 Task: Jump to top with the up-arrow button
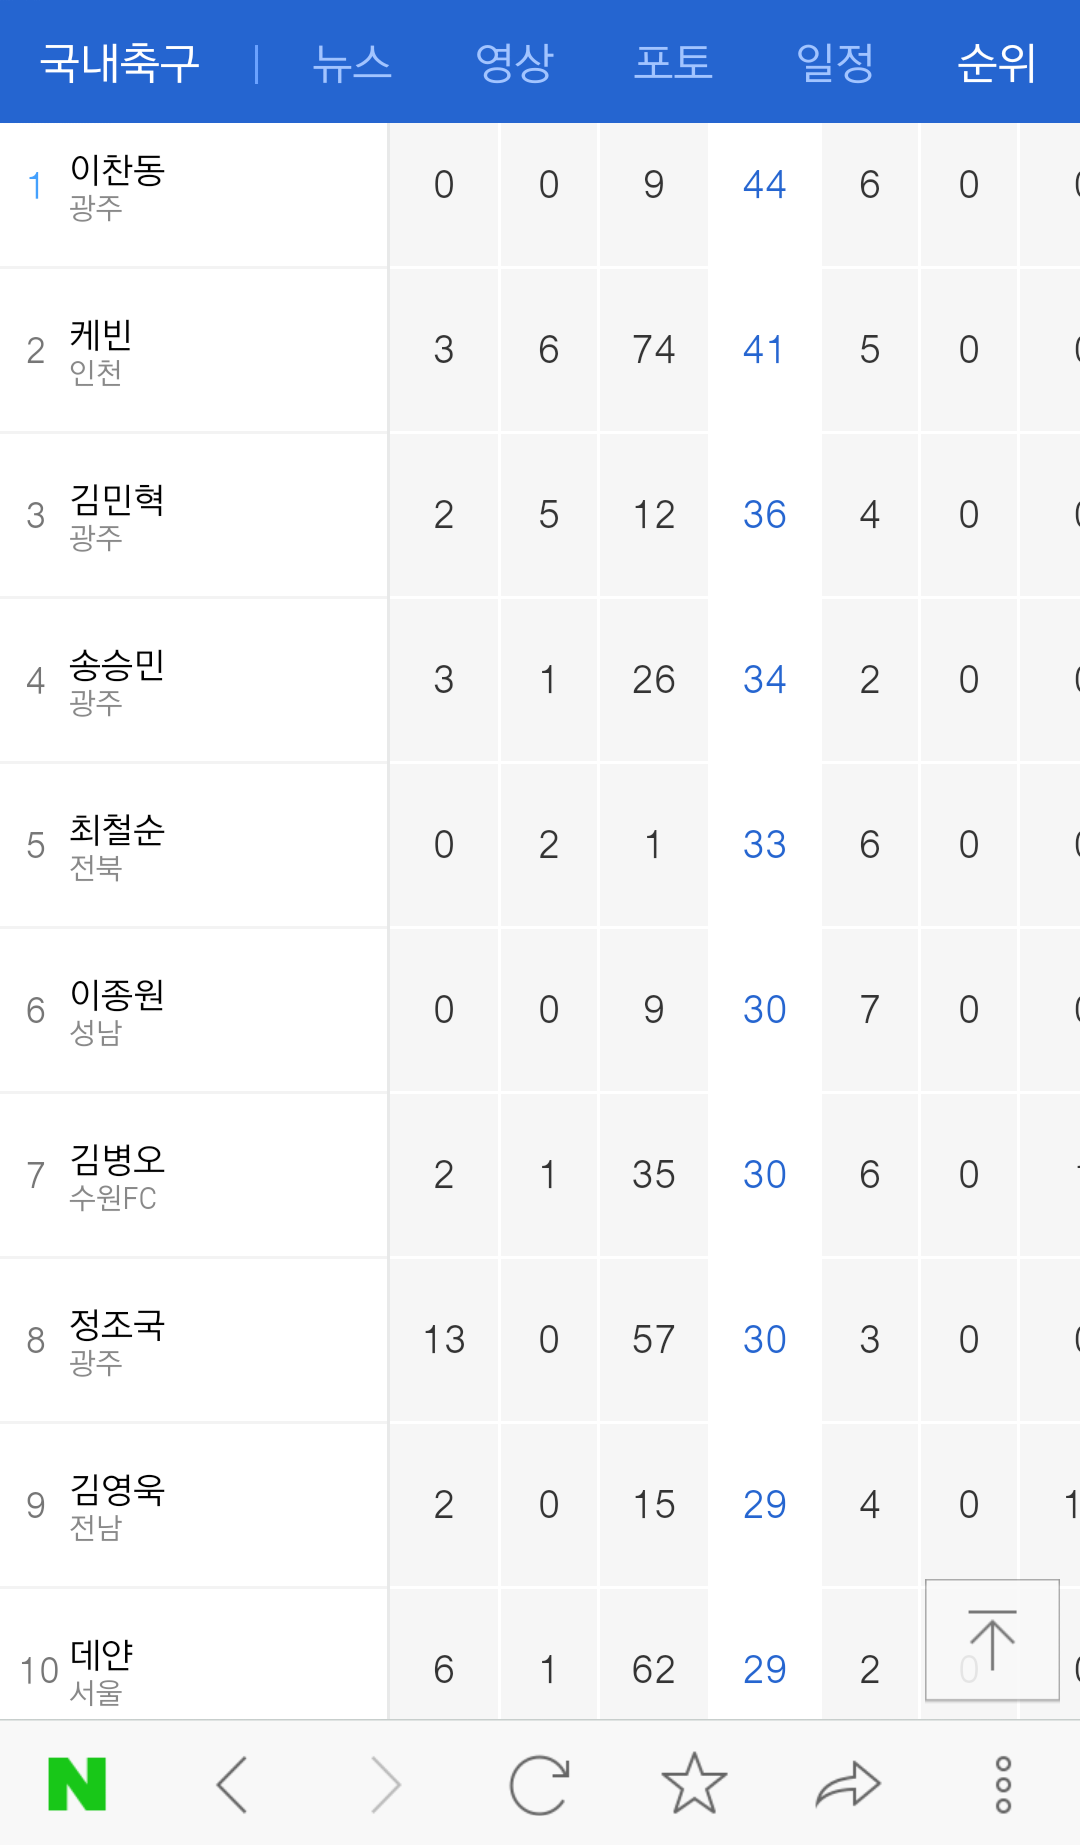[992, 1640]
